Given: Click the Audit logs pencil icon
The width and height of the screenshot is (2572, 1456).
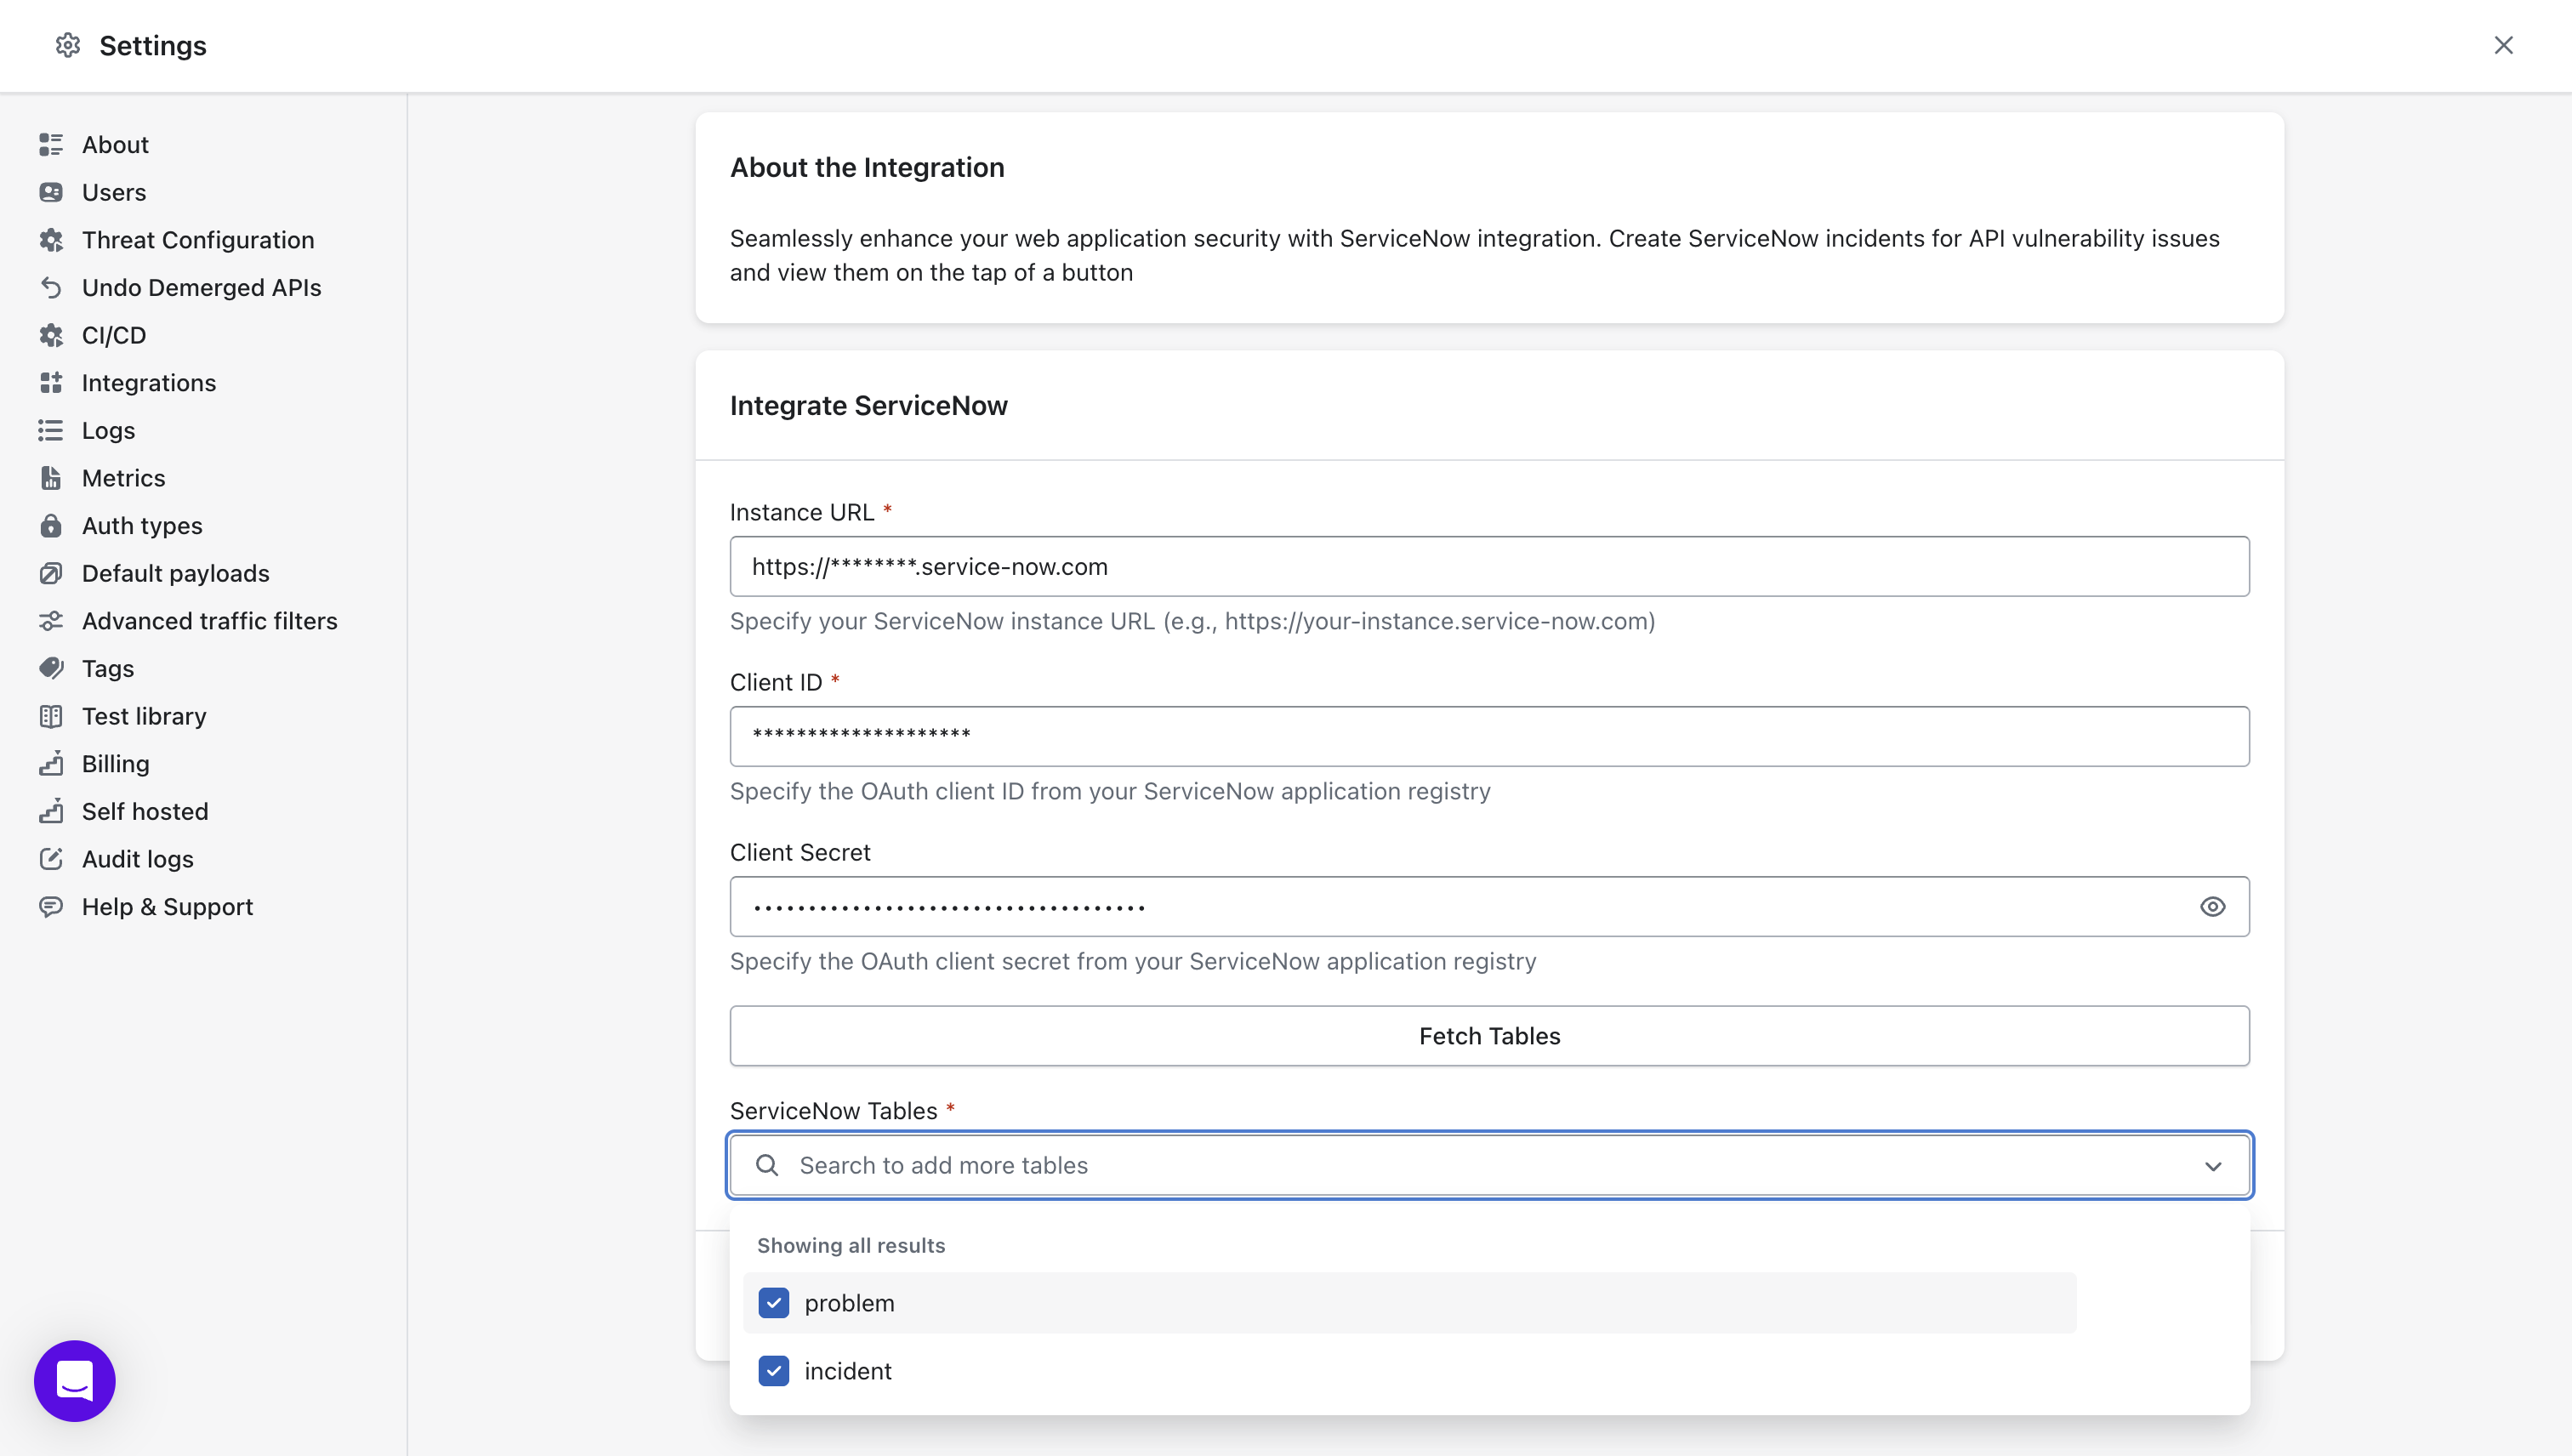Looking at the screenshot, I should point(51,859).
